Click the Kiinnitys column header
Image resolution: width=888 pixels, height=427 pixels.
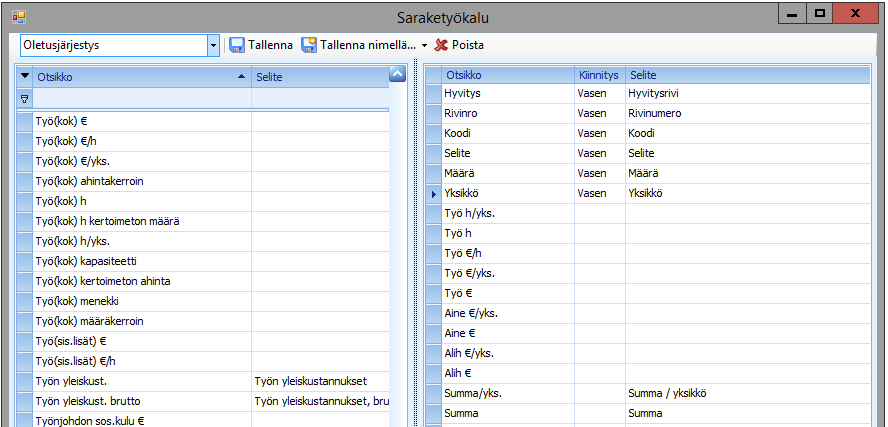[x=598, y=75]
